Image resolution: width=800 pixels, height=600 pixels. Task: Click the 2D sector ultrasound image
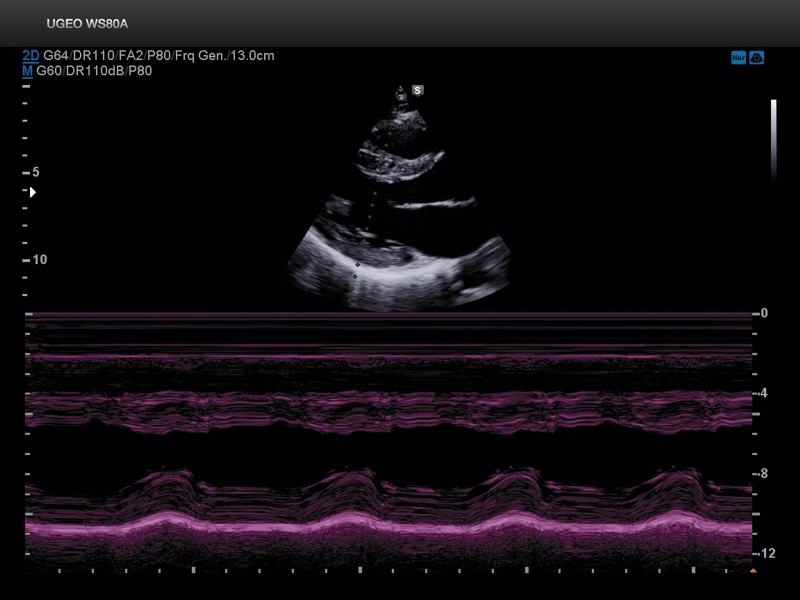pos(400,220)
